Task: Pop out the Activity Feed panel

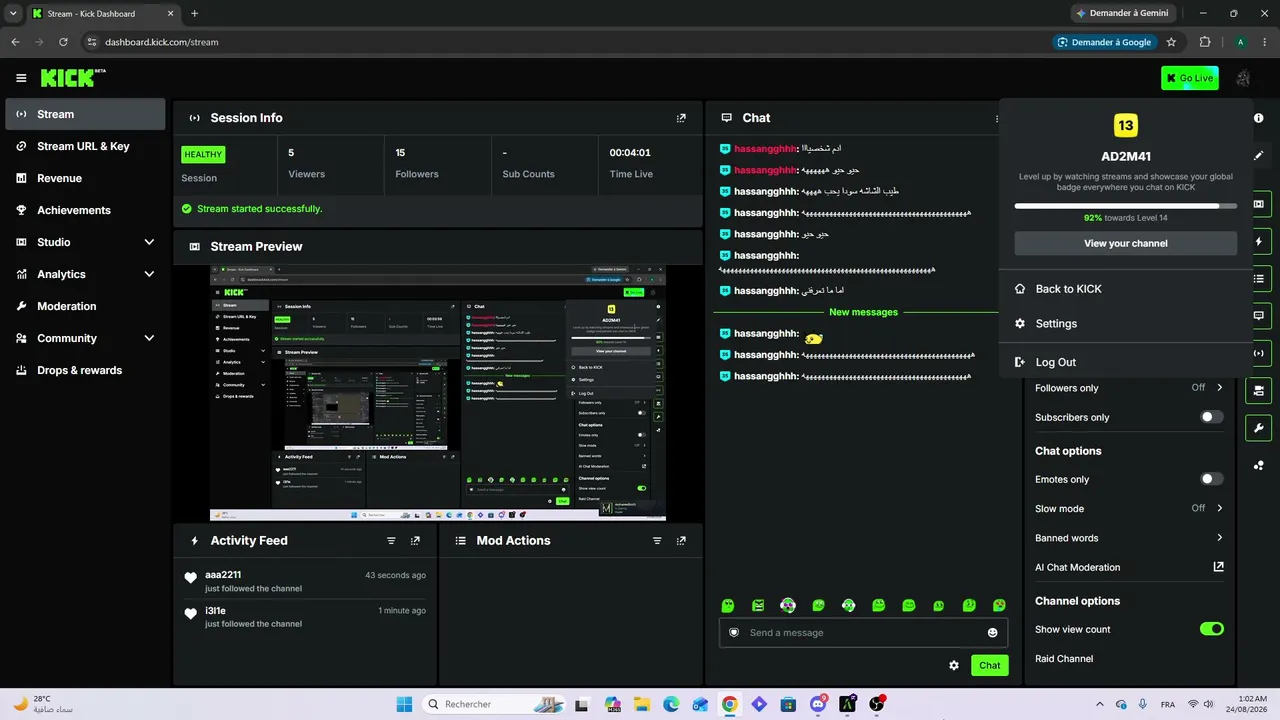Action: [x=415, y=541]
